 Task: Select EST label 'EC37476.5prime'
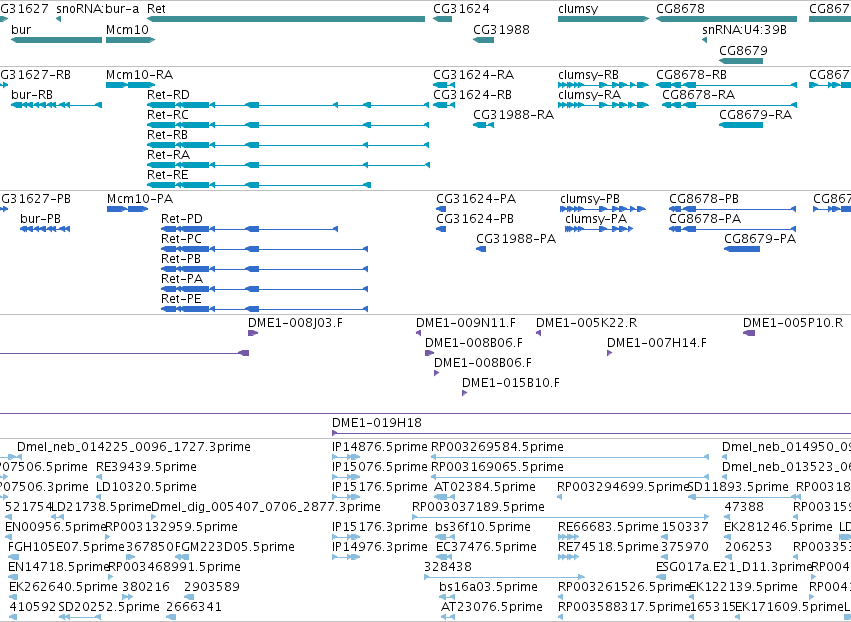click(486, 547)
